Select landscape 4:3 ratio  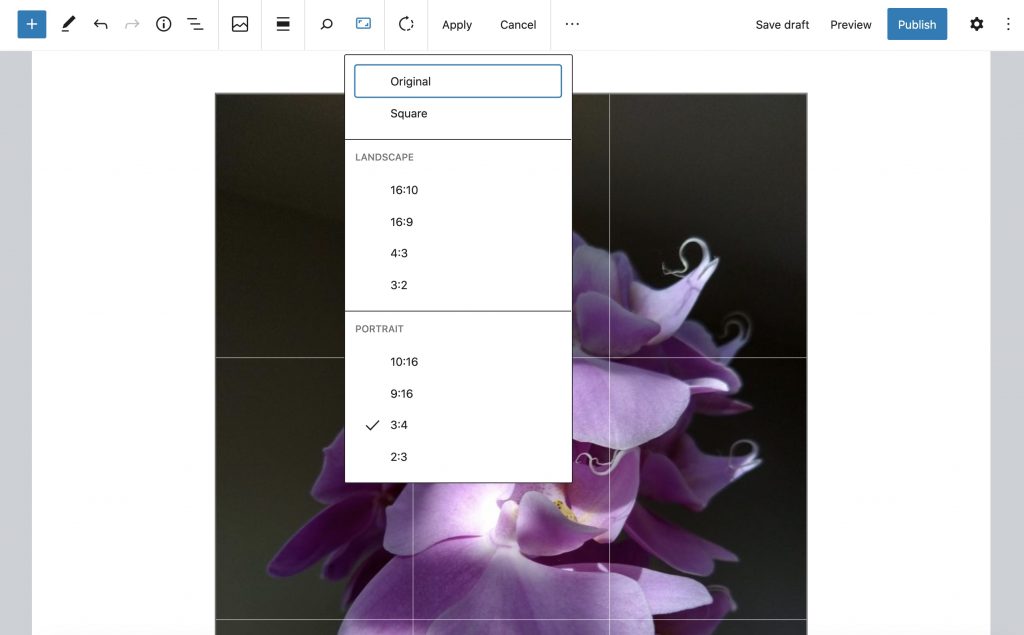pos(458,253)
